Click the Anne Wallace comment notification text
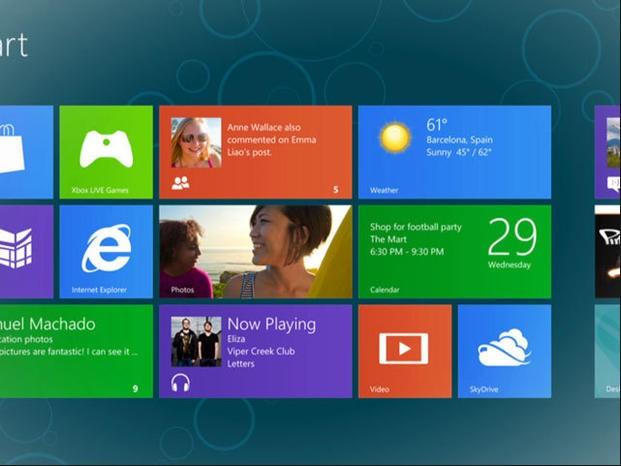Image resolution: width=621 pixels, height=466 pixels. tap(272, 140)
